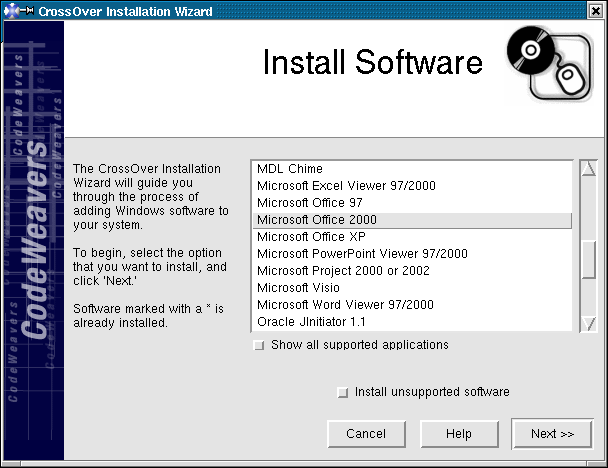Screen dimensions: 608x468
Task: Click the software list scrollbar thumb
Action: (589, 258)
